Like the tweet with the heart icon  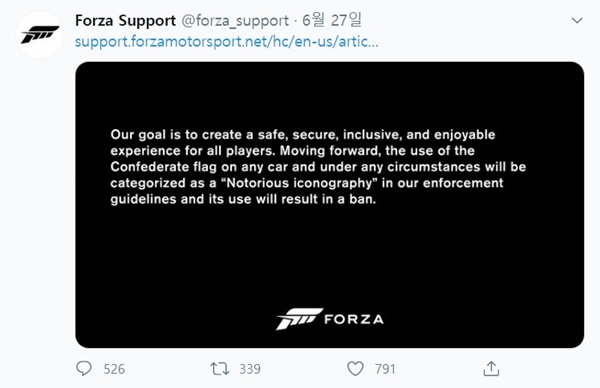coord(355,369)
